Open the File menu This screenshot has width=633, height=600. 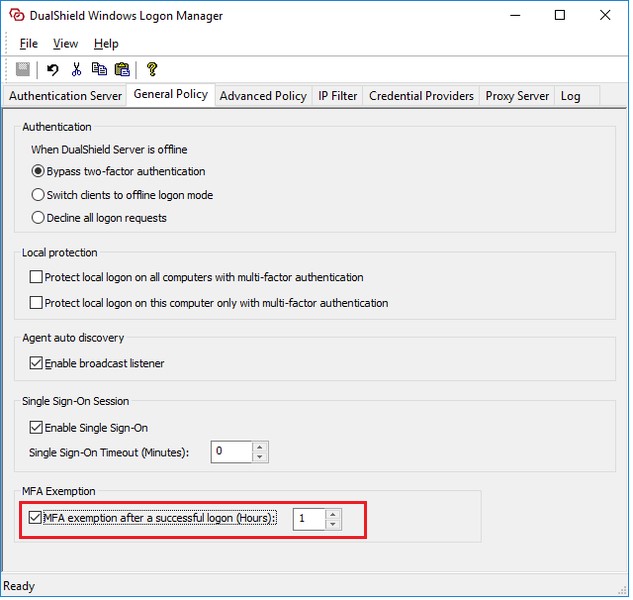tap(29, 44)
